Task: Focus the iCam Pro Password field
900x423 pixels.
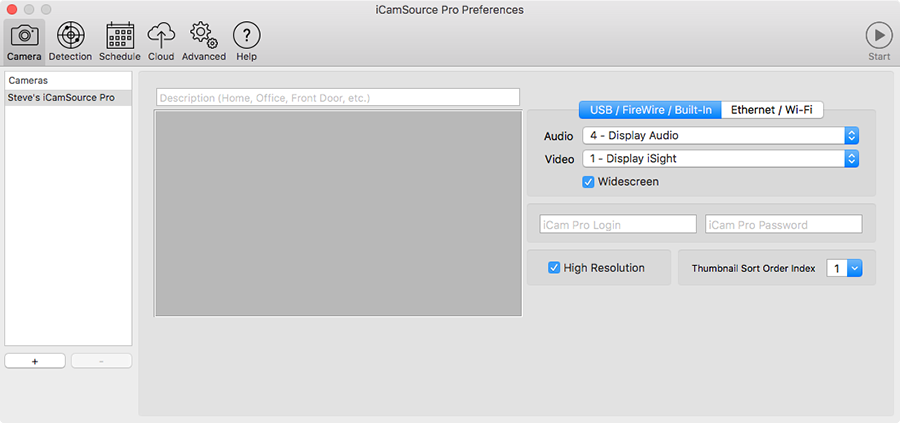Action: 783,224
